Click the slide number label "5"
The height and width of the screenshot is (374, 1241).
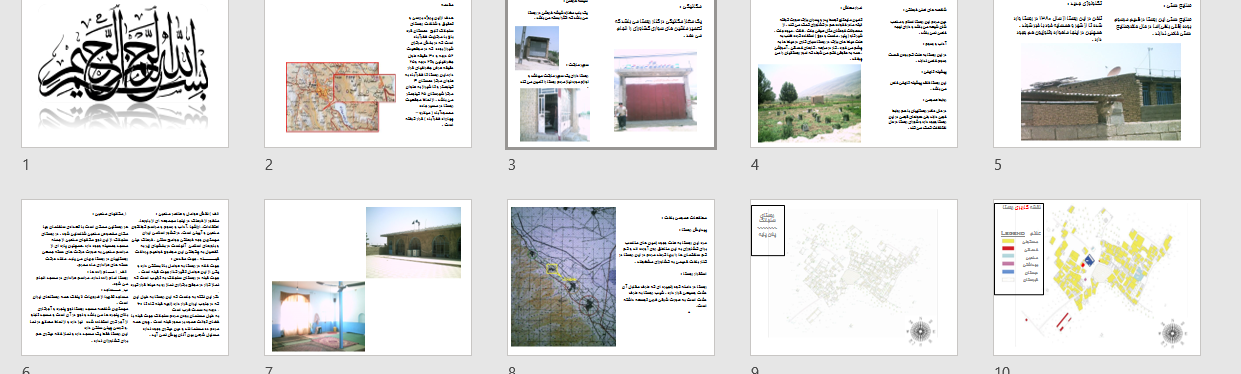click(999, 164)
